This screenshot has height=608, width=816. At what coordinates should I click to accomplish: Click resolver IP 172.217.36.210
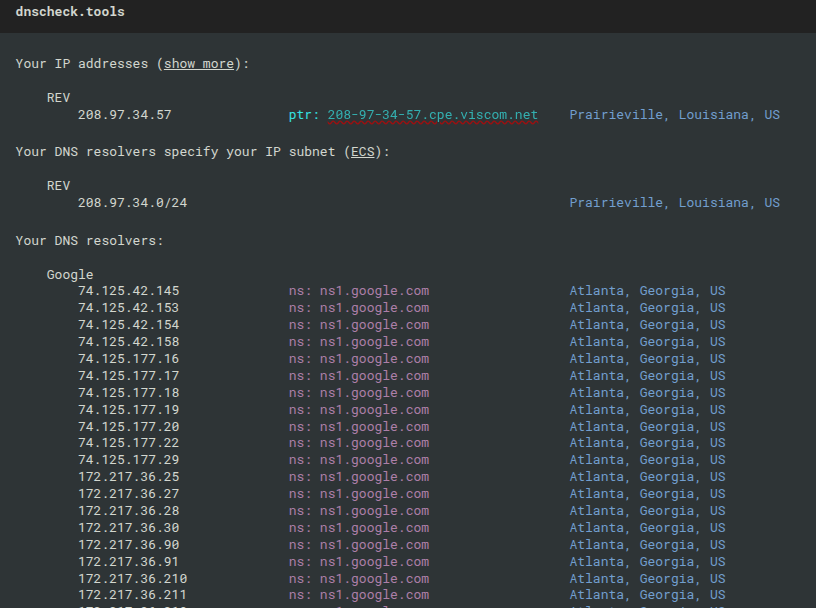[133, 578]
